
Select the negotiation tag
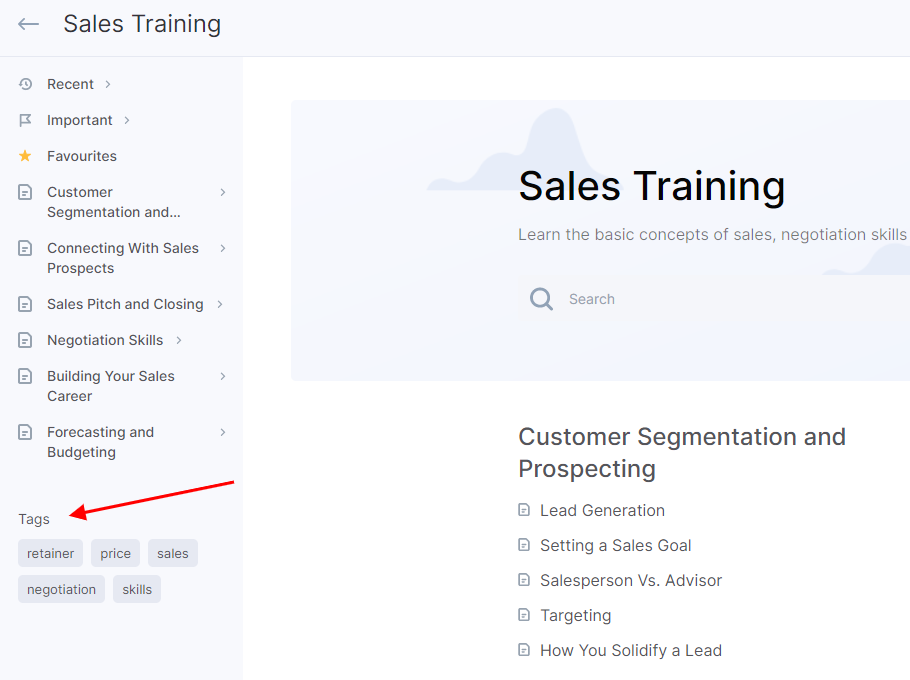point(62,589)
